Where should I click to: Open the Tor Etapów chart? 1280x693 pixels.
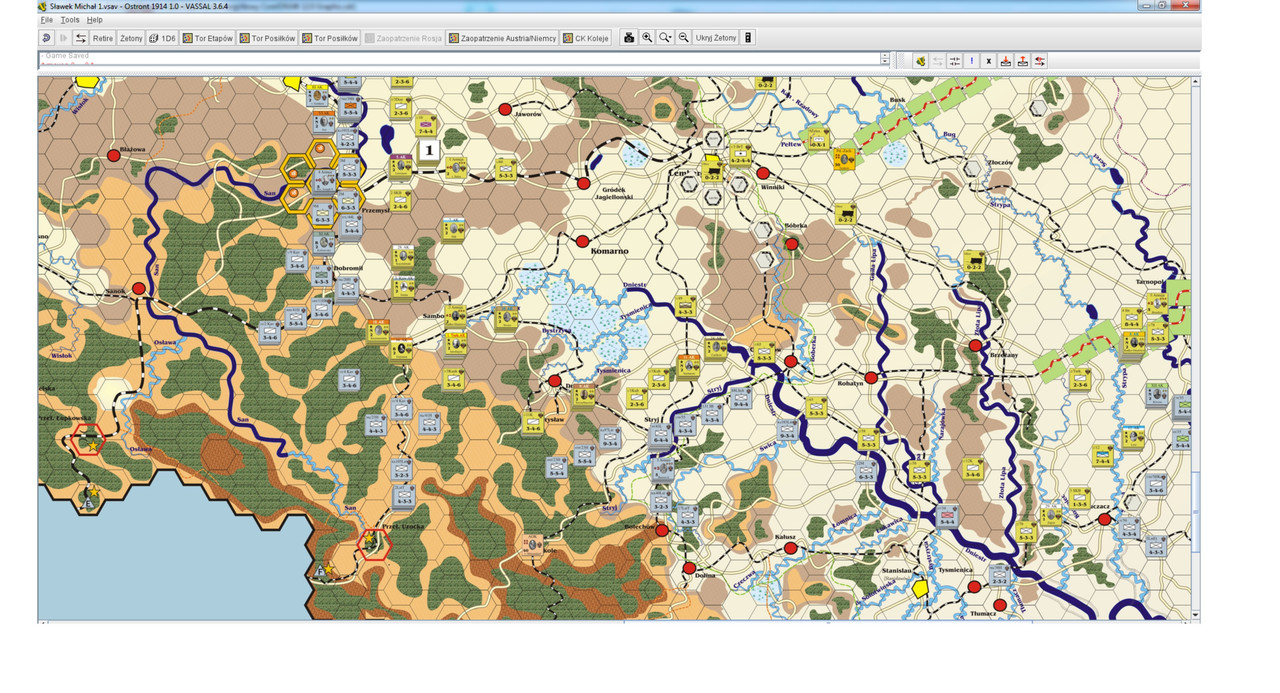[x=208, y=38]
